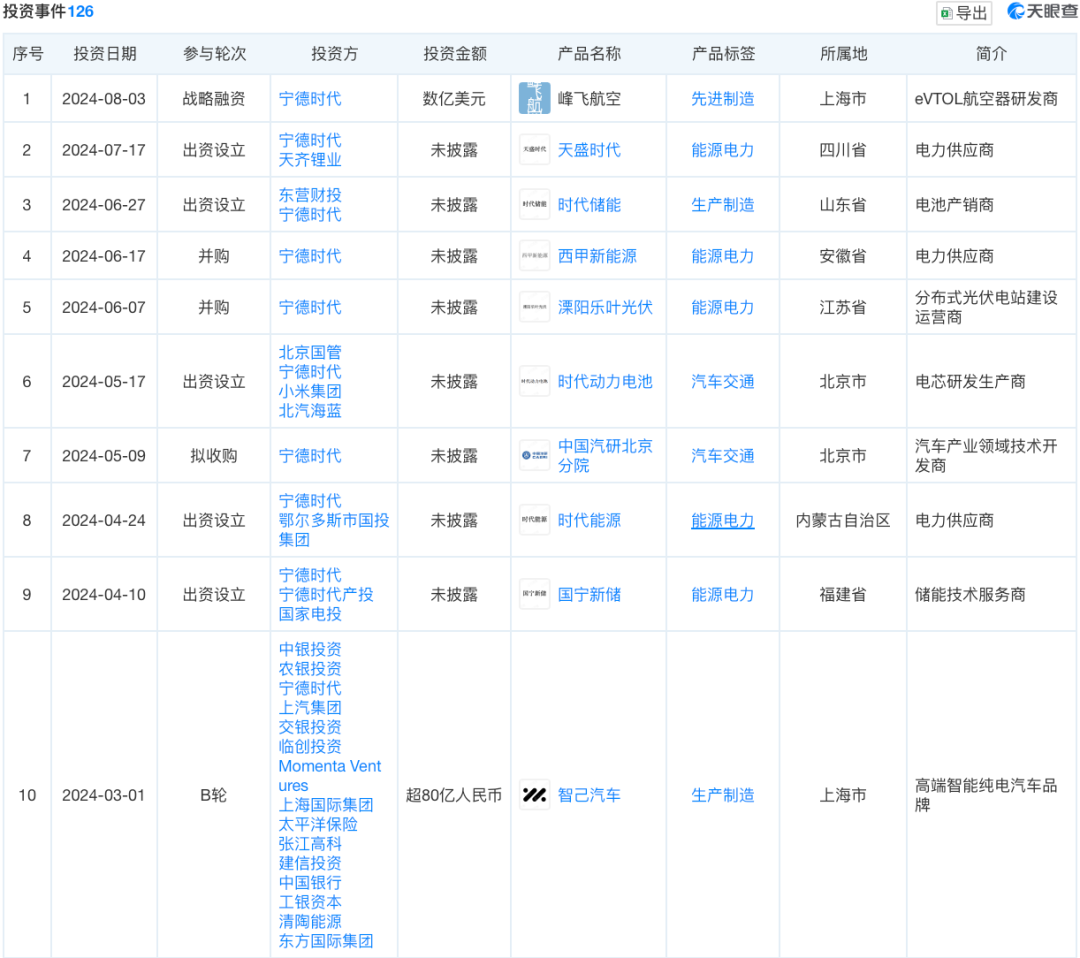1080x958 pixels.
Task: Click the 国宁新储 logo thumbnail
Action: 534,595
